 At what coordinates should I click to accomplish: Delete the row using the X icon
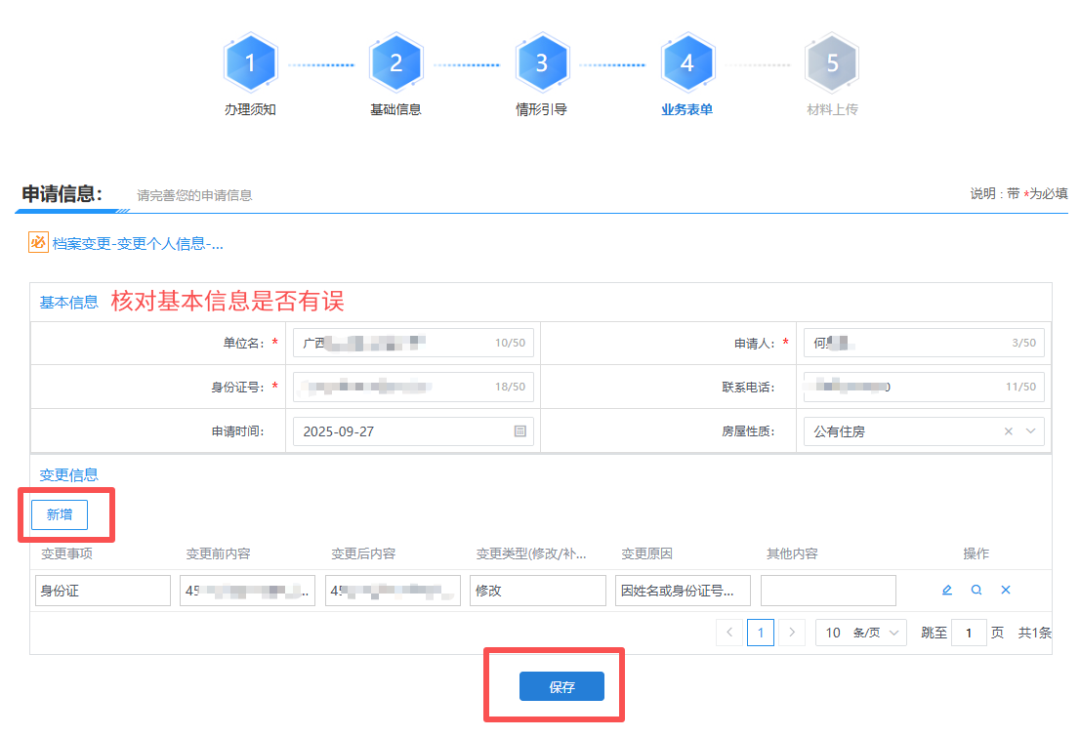tap(1006, 590)
